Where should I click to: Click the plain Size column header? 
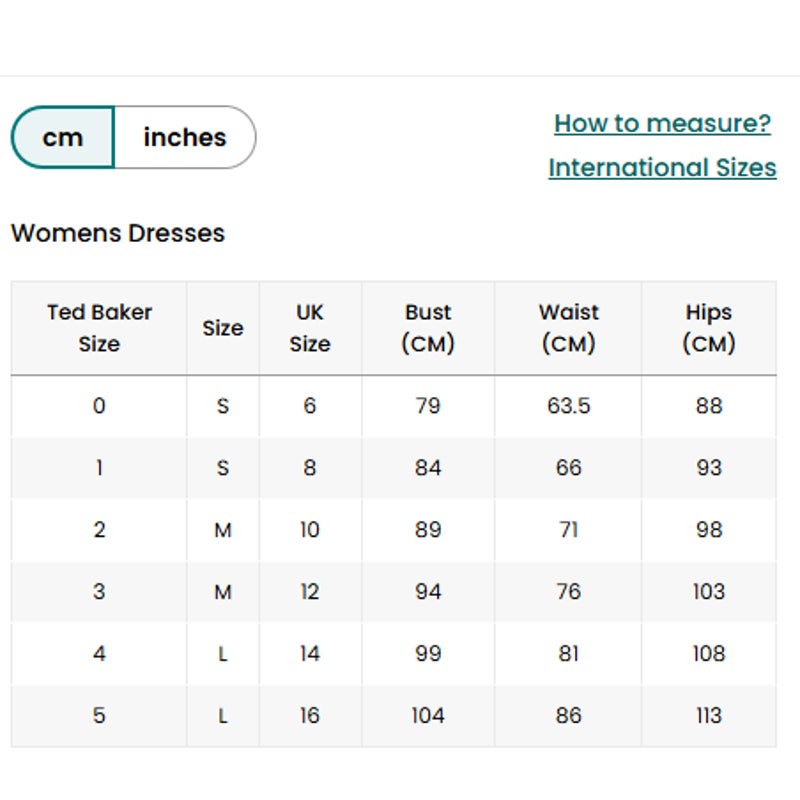click(223, 328)
